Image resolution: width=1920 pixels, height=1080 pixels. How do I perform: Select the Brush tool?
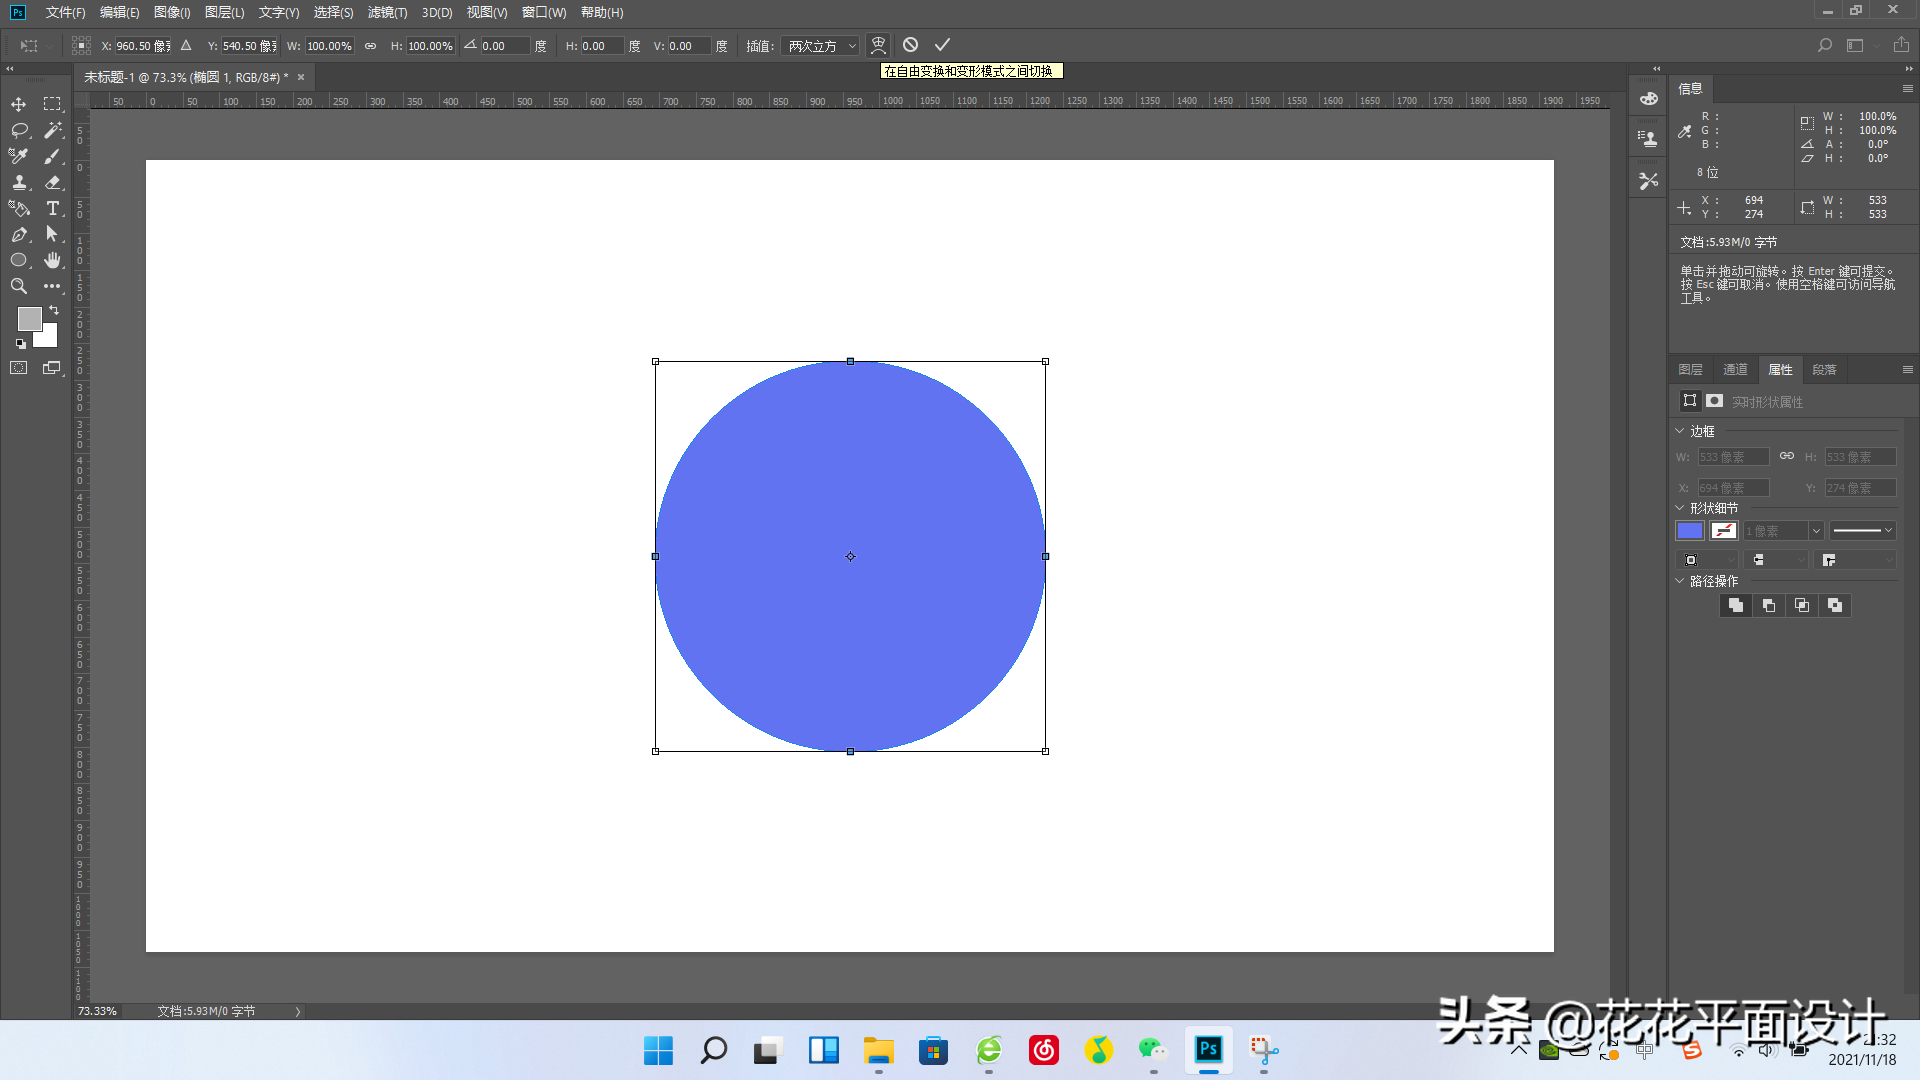click(52, 156)
